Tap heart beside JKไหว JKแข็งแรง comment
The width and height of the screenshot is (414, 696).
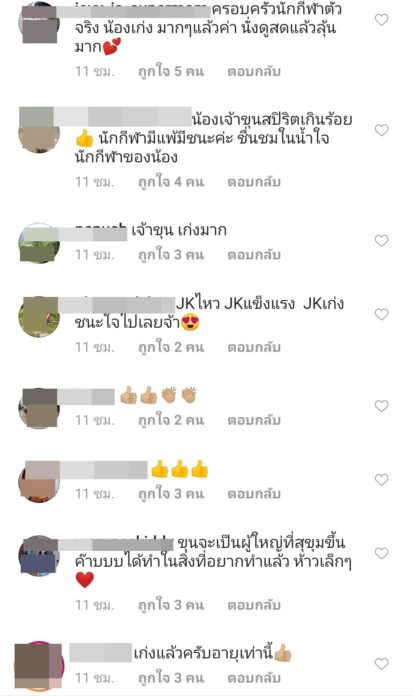click(x=381, y=314)
